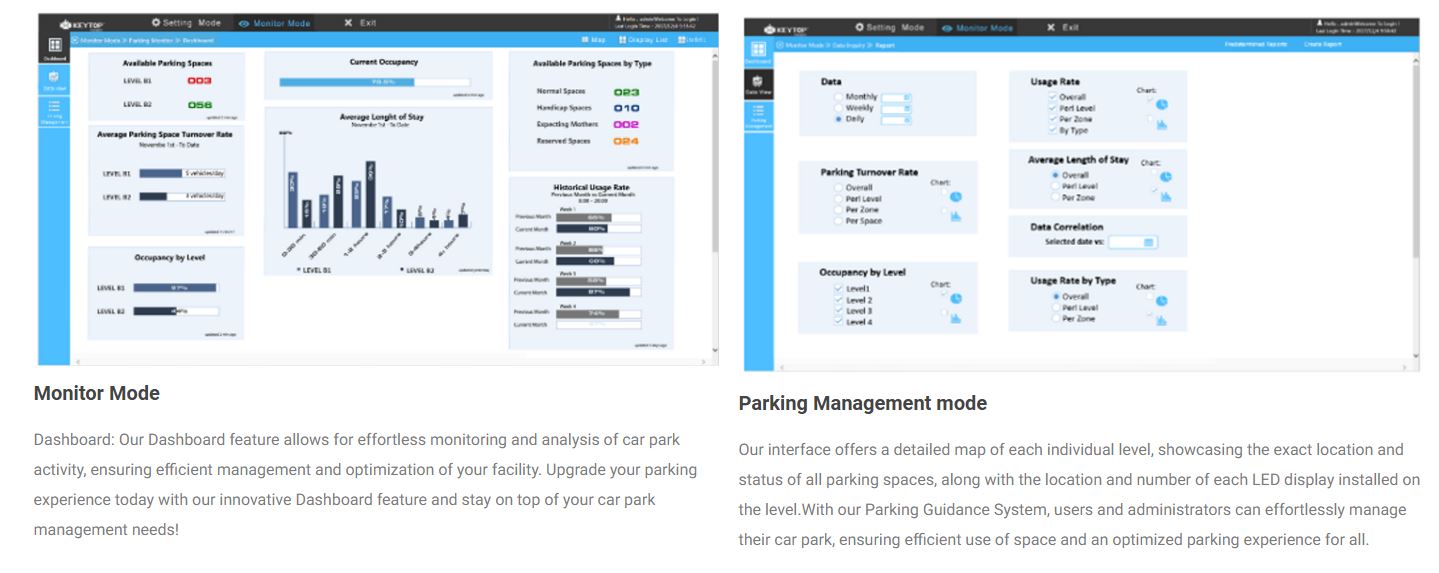Choose bar chart icon in Usage Rate by Type
The height and width of the screenshot is (573, 1439).
point(1161,320)
